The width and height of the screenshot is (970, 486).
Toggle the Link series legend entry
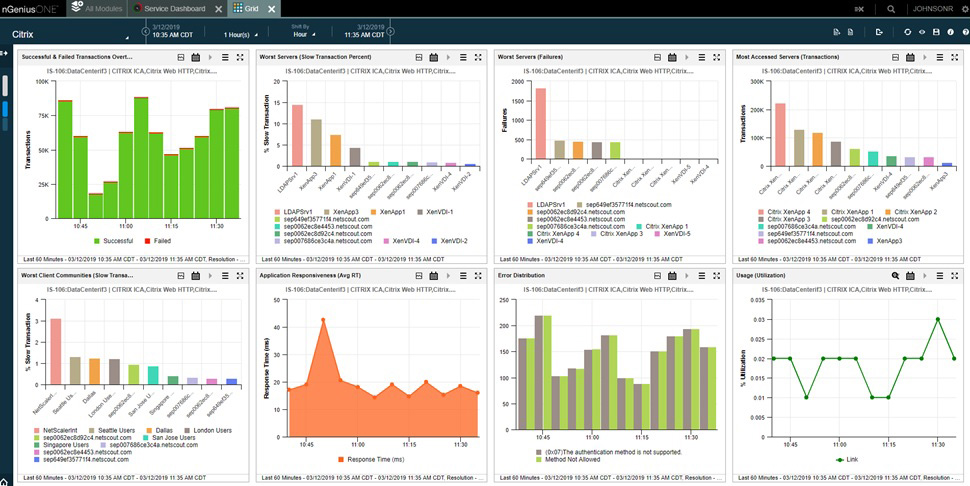[x=847, y=459]
